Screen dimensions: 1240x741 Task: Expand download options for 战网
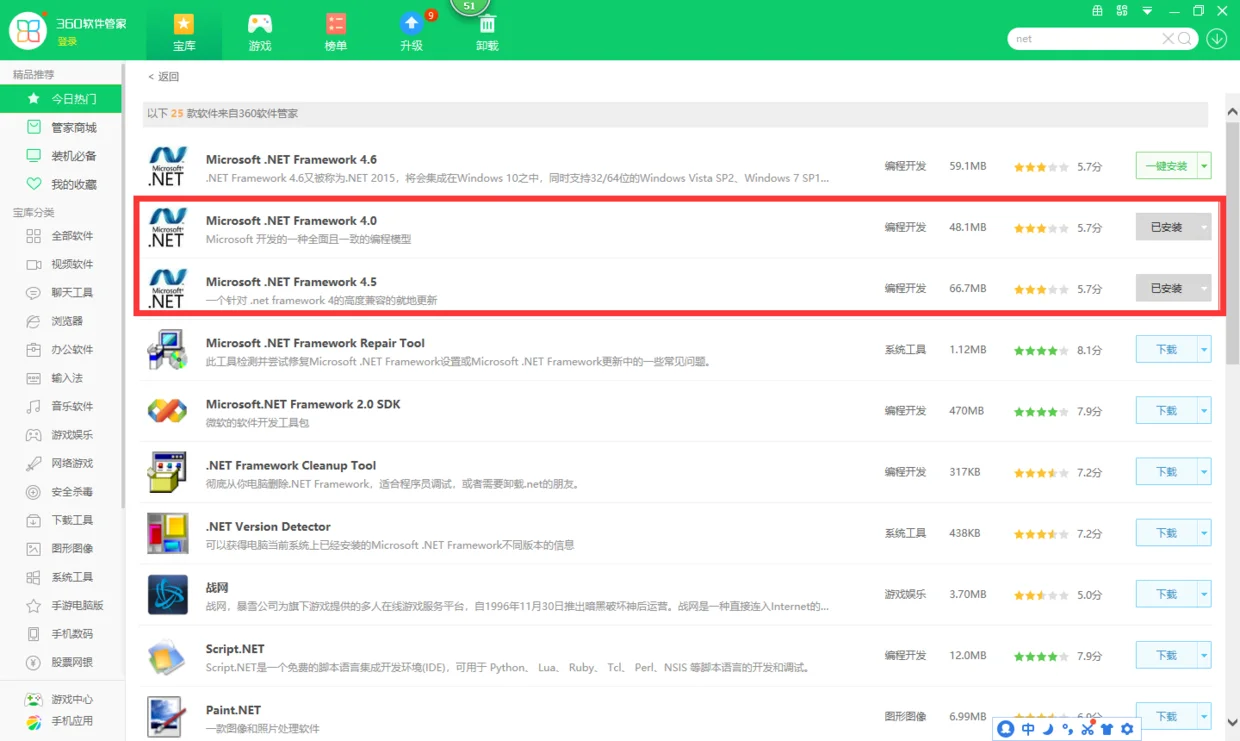(x=1205, y=594)
